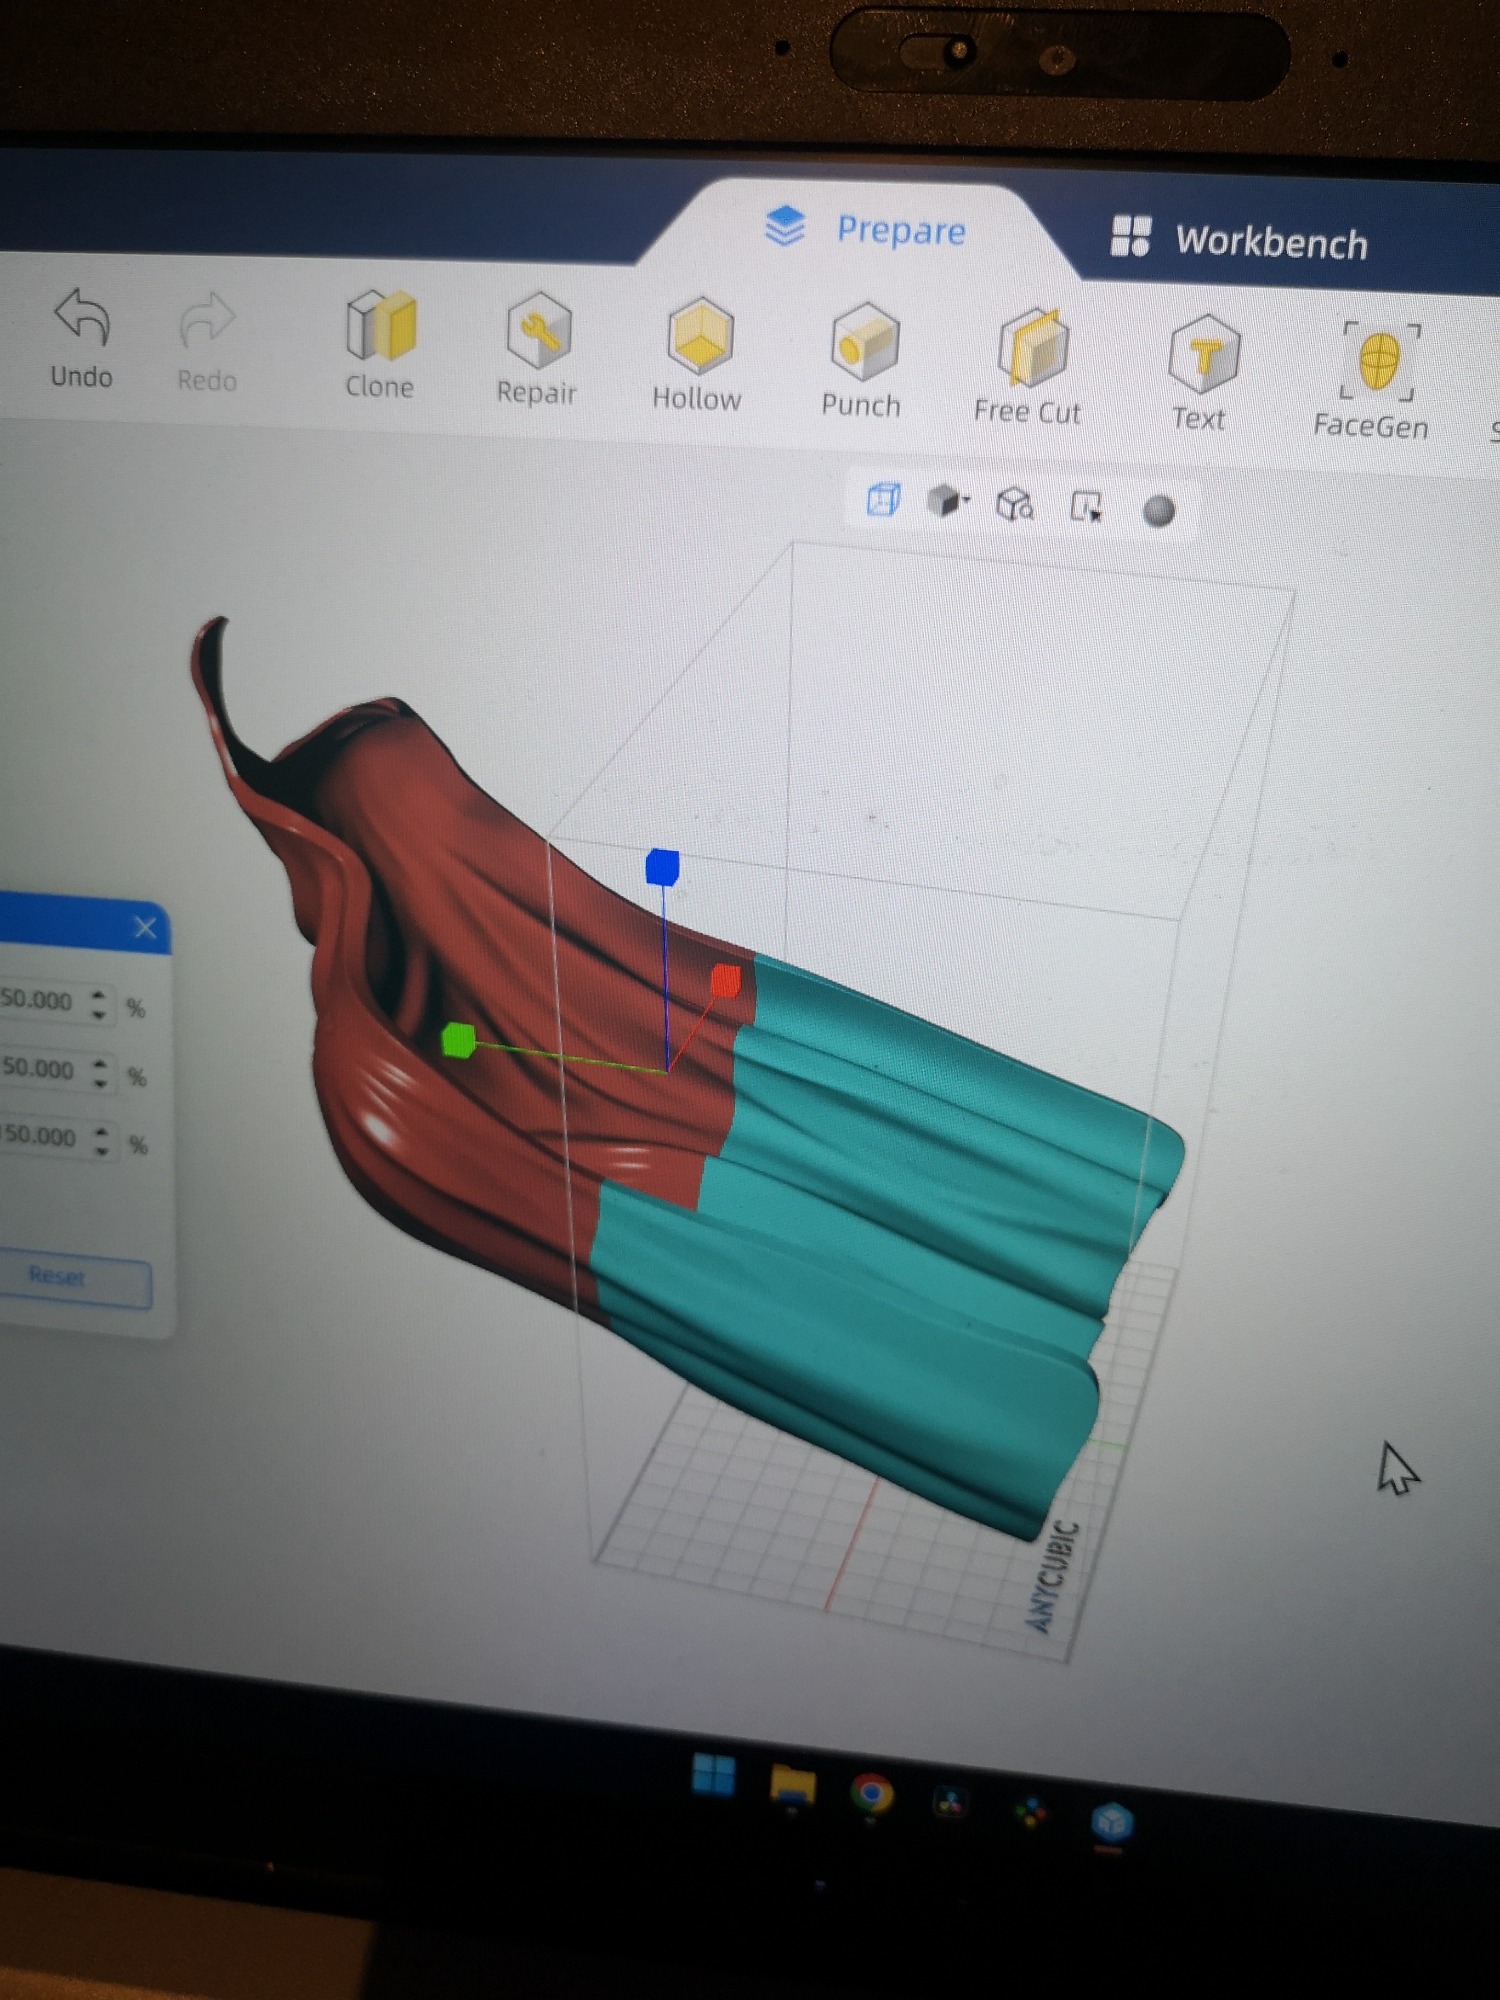Switch to the Workbench tab
The image size is (1500, 2000).
tap(1240, 241)
